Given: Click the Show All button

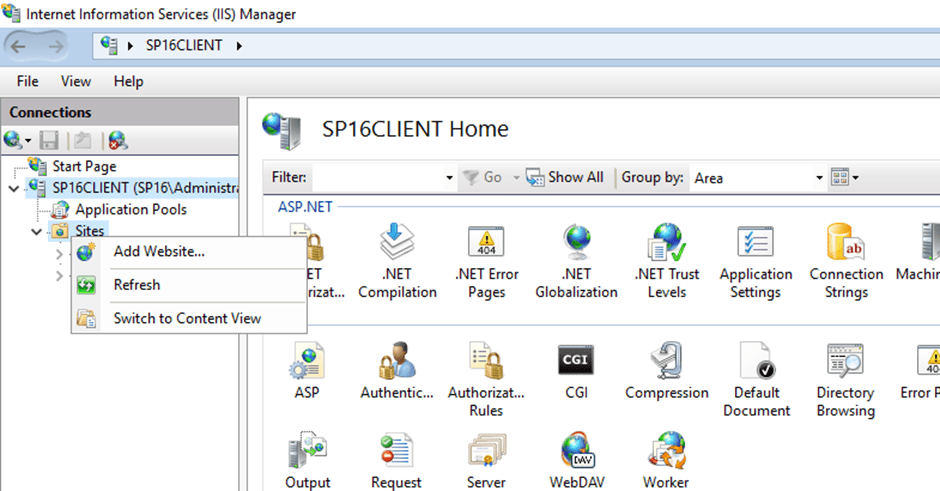Looking at the screenshot, I should 565,177.
